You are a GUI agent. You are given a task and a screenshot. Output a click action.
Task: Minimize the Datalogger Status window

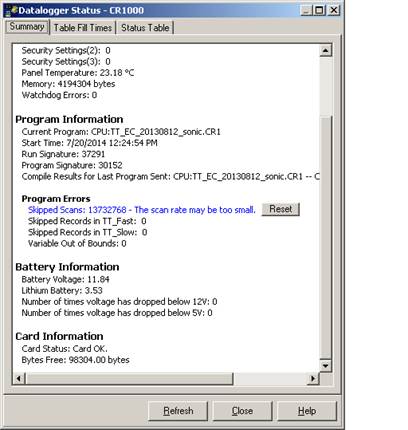click(x=306, y=10)
